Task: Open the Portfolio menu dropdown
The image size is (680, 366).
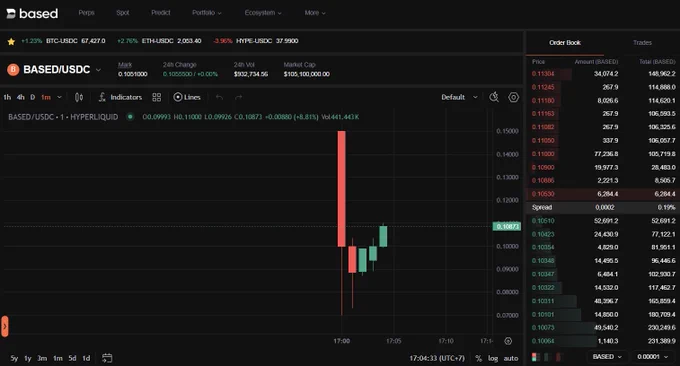Action: 207,13
